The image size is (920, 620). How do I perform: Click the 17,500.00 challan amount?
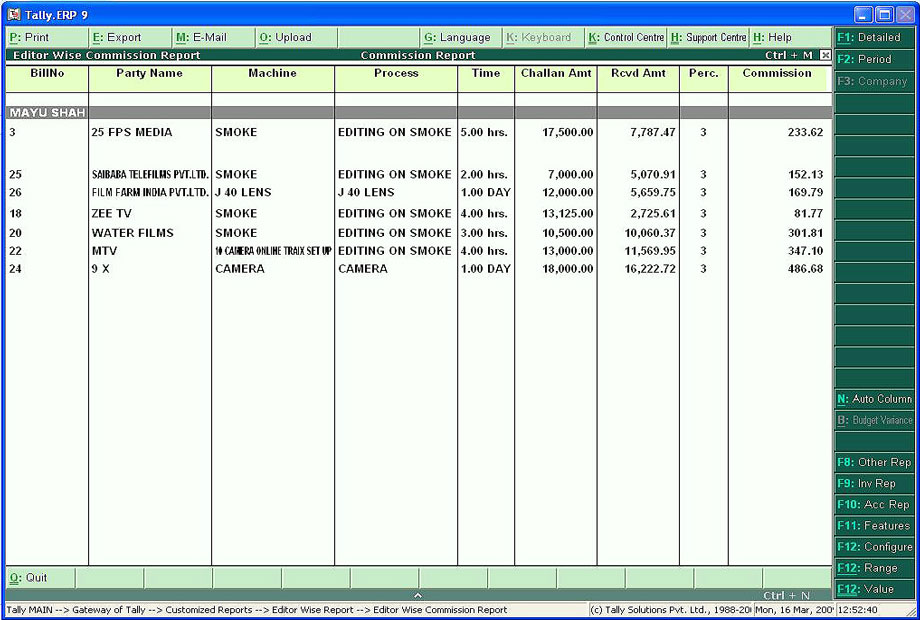pyautogui.click(x=568, y=133)
